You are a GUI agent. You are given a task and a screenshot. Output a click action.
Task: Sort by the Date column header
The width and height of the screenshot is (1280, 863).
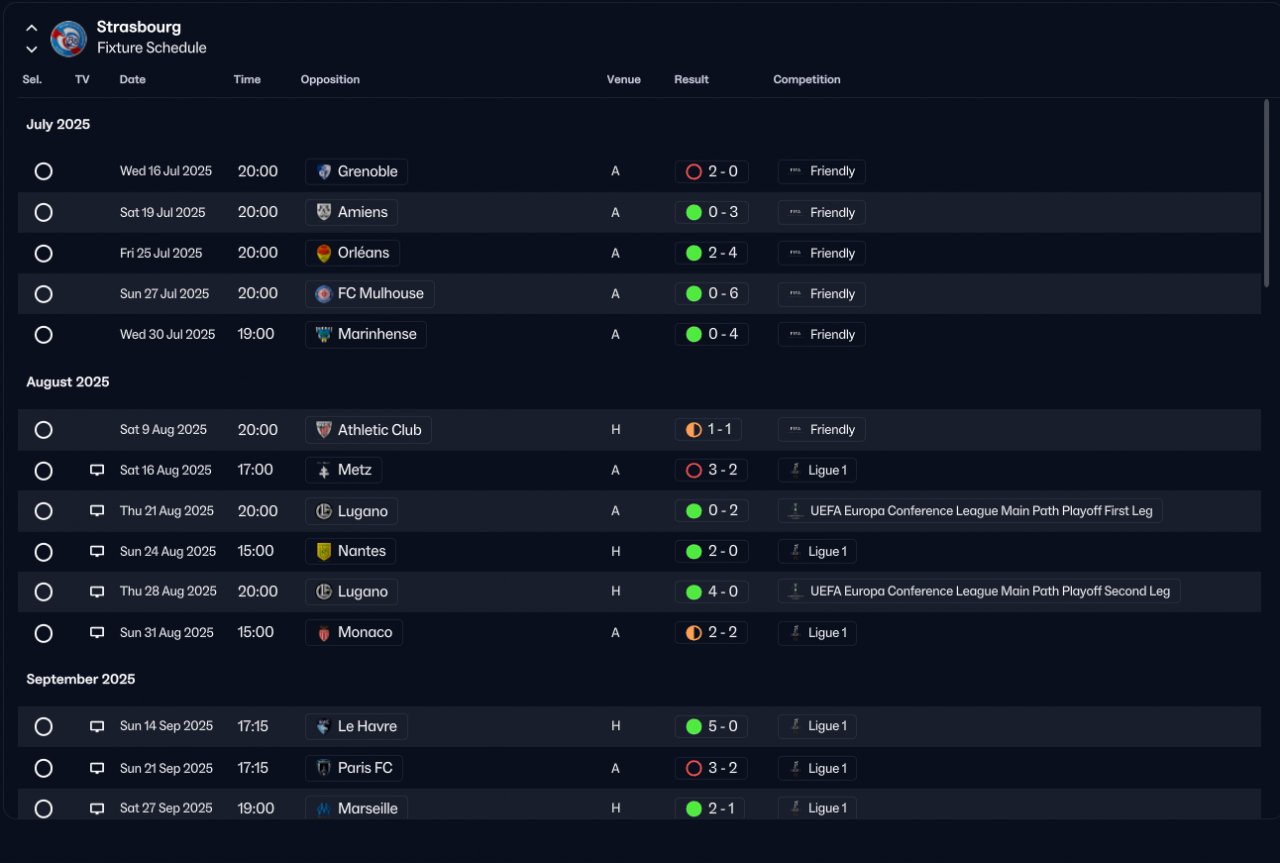coord(132,79)
